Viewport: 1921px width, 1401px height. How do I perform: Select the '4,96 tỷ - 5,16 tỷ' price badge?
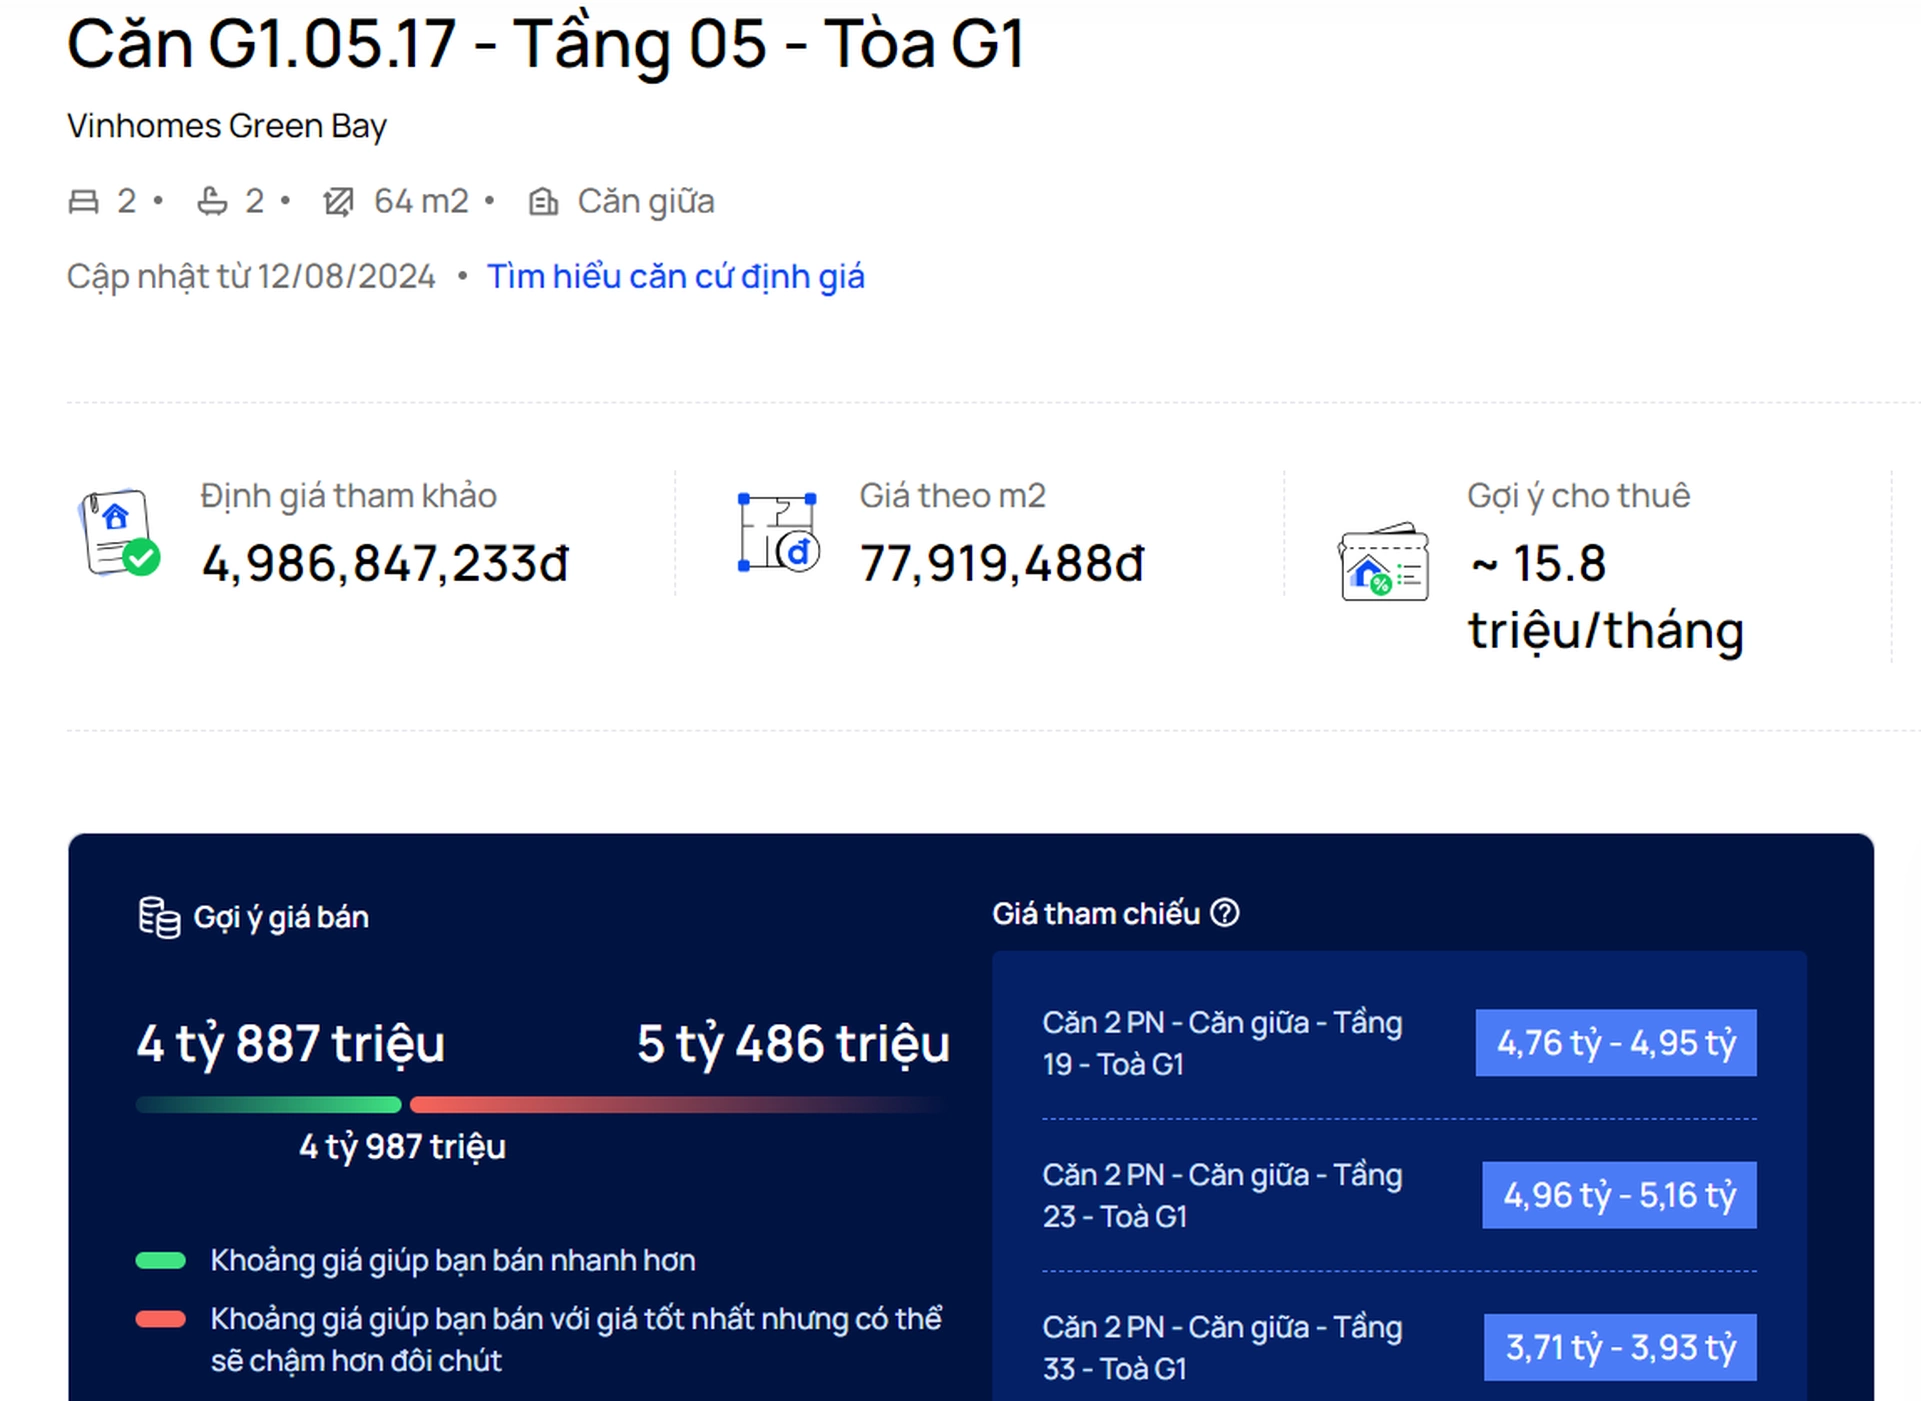pos(1619,1195)
